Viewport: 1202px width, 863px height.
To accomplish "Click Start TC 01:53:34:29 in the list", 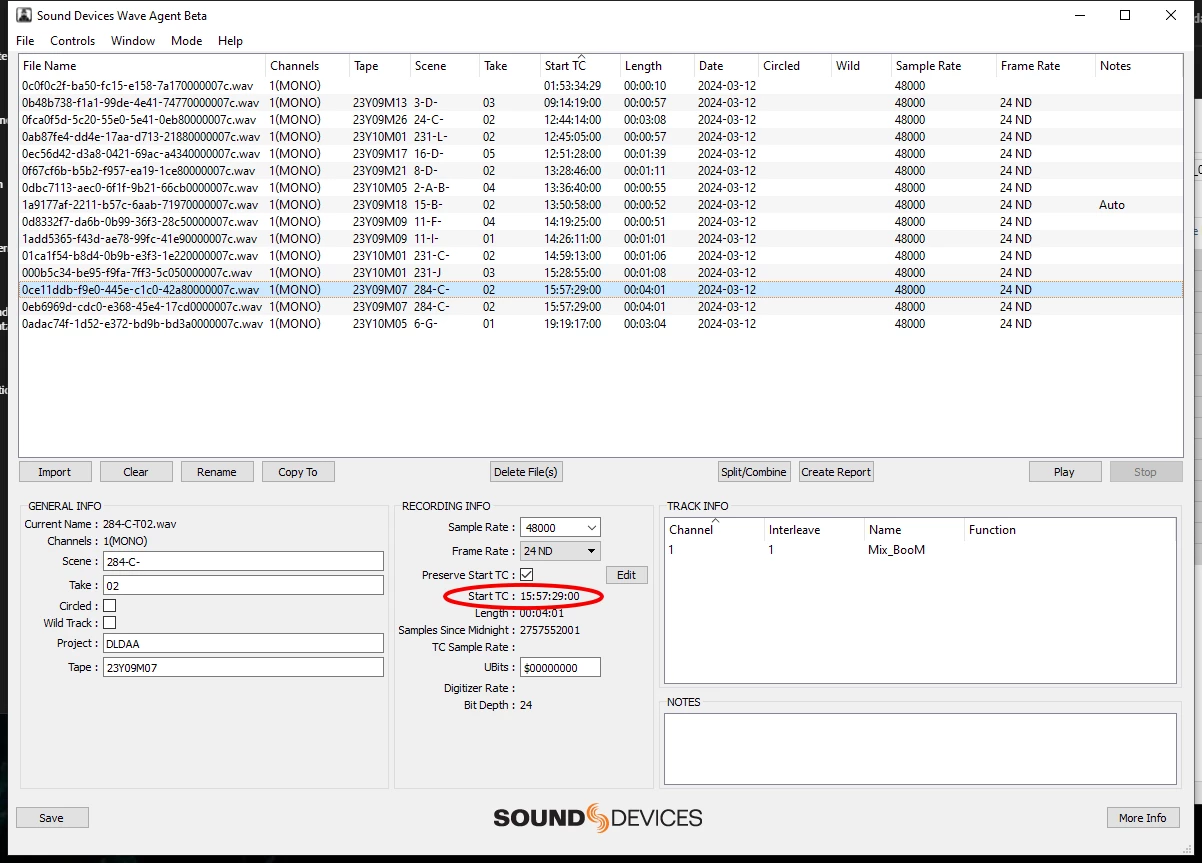I will 573,86.
